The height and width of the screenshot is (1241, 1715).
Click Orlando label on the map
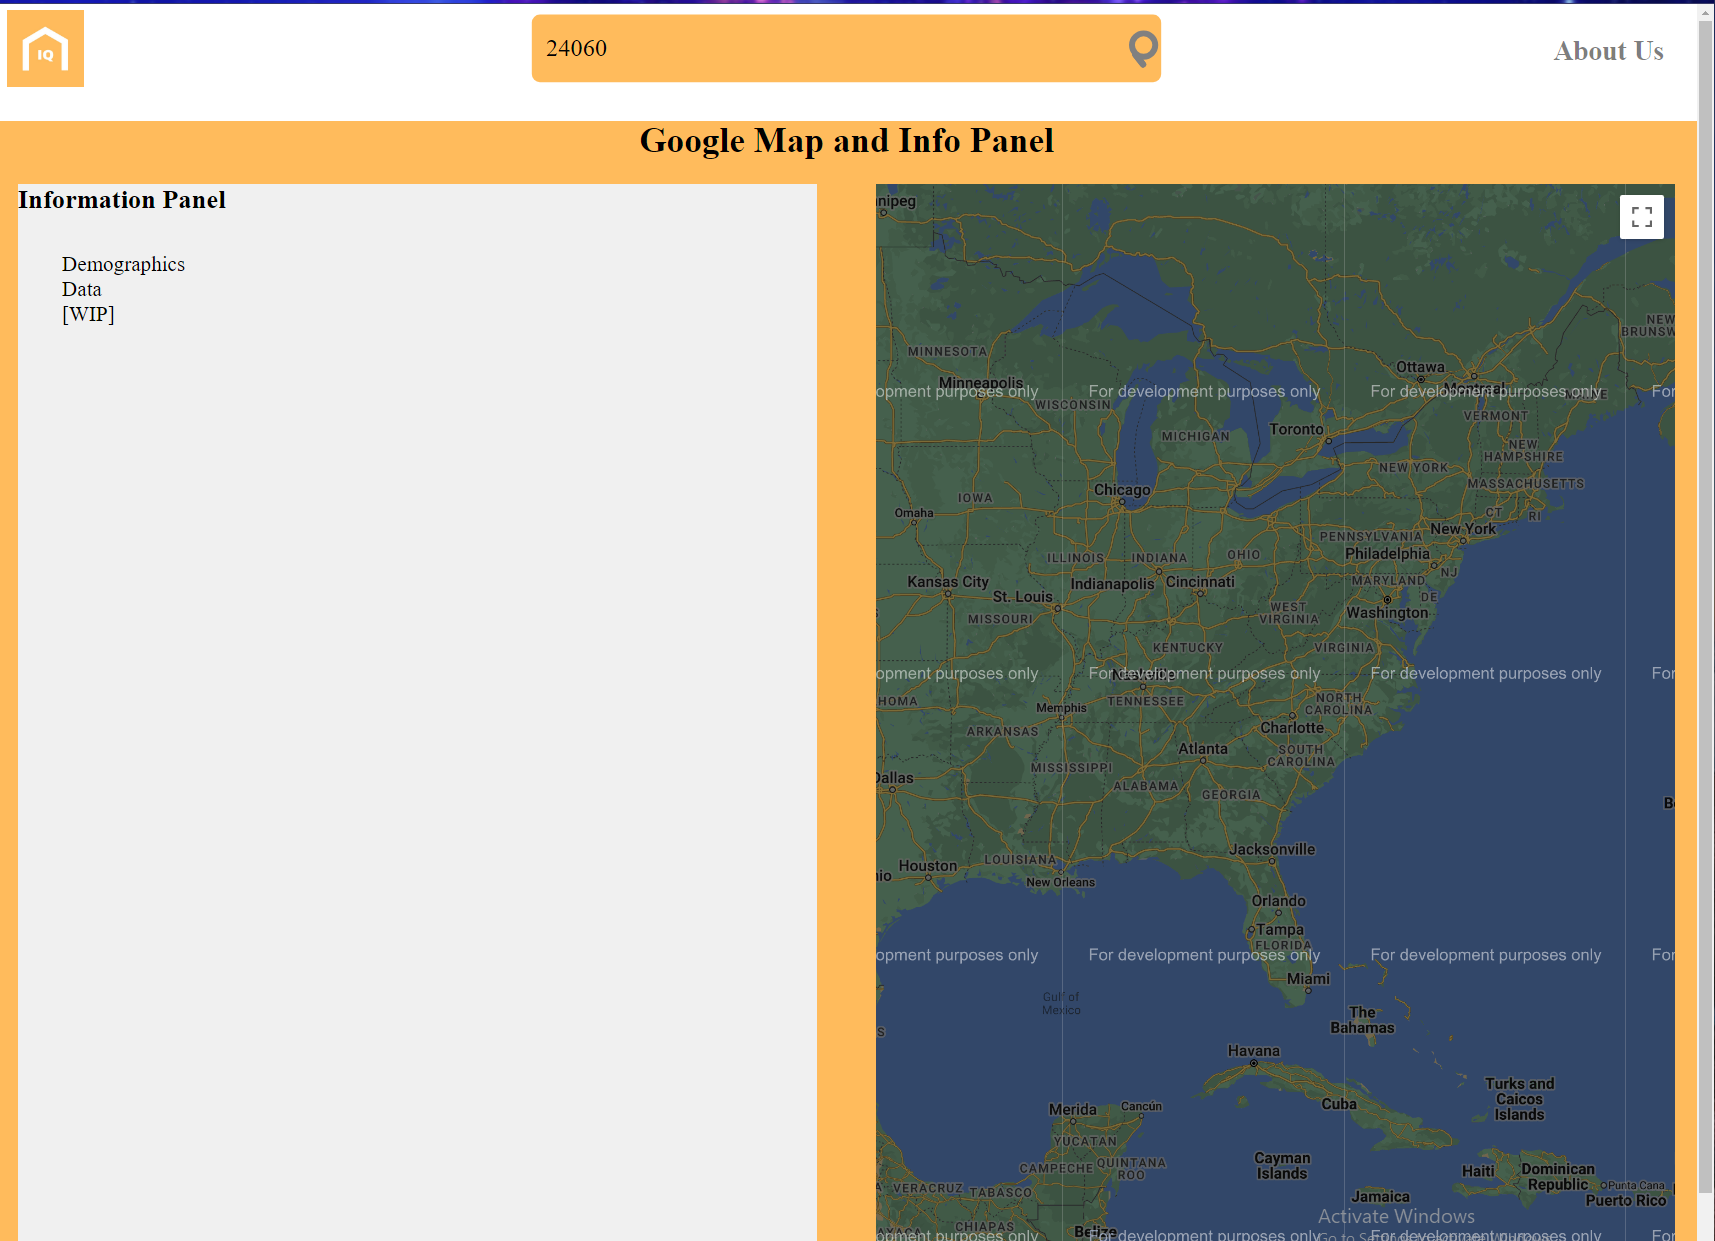coord(1279,901)
